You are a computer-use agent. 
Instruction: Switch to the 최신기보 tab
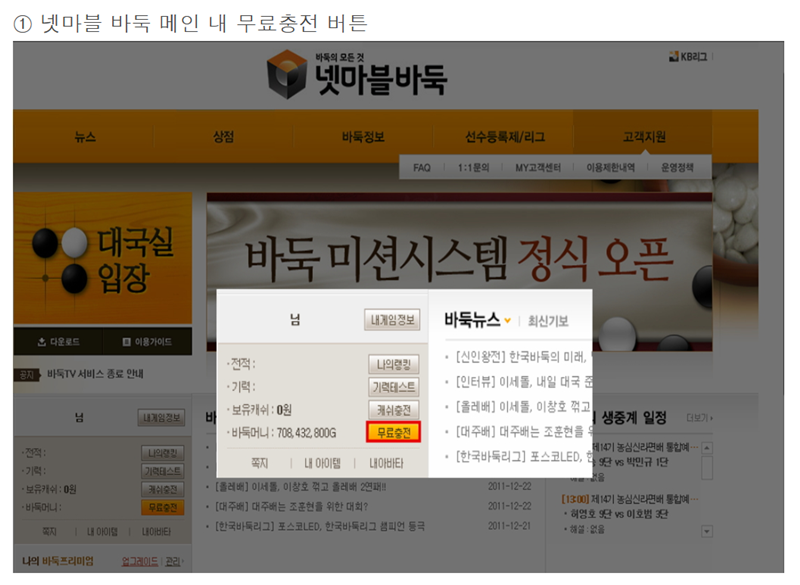548,321
